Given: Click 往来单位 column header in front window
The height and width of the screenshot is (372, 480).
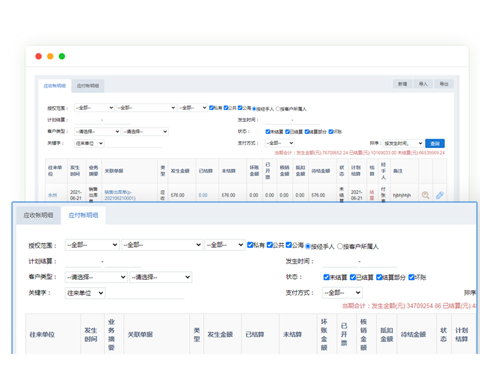Looking at the screenshot, I should (x=42, y=334).
